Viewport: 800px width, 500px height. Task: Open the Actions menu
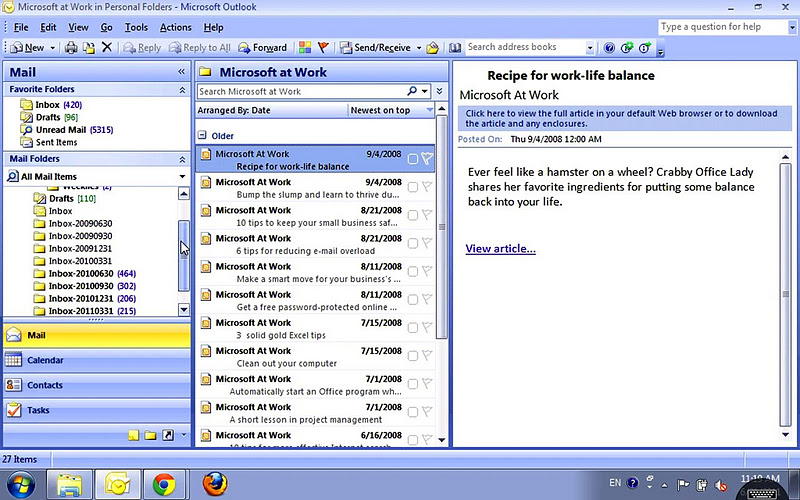tap(176, 28)
